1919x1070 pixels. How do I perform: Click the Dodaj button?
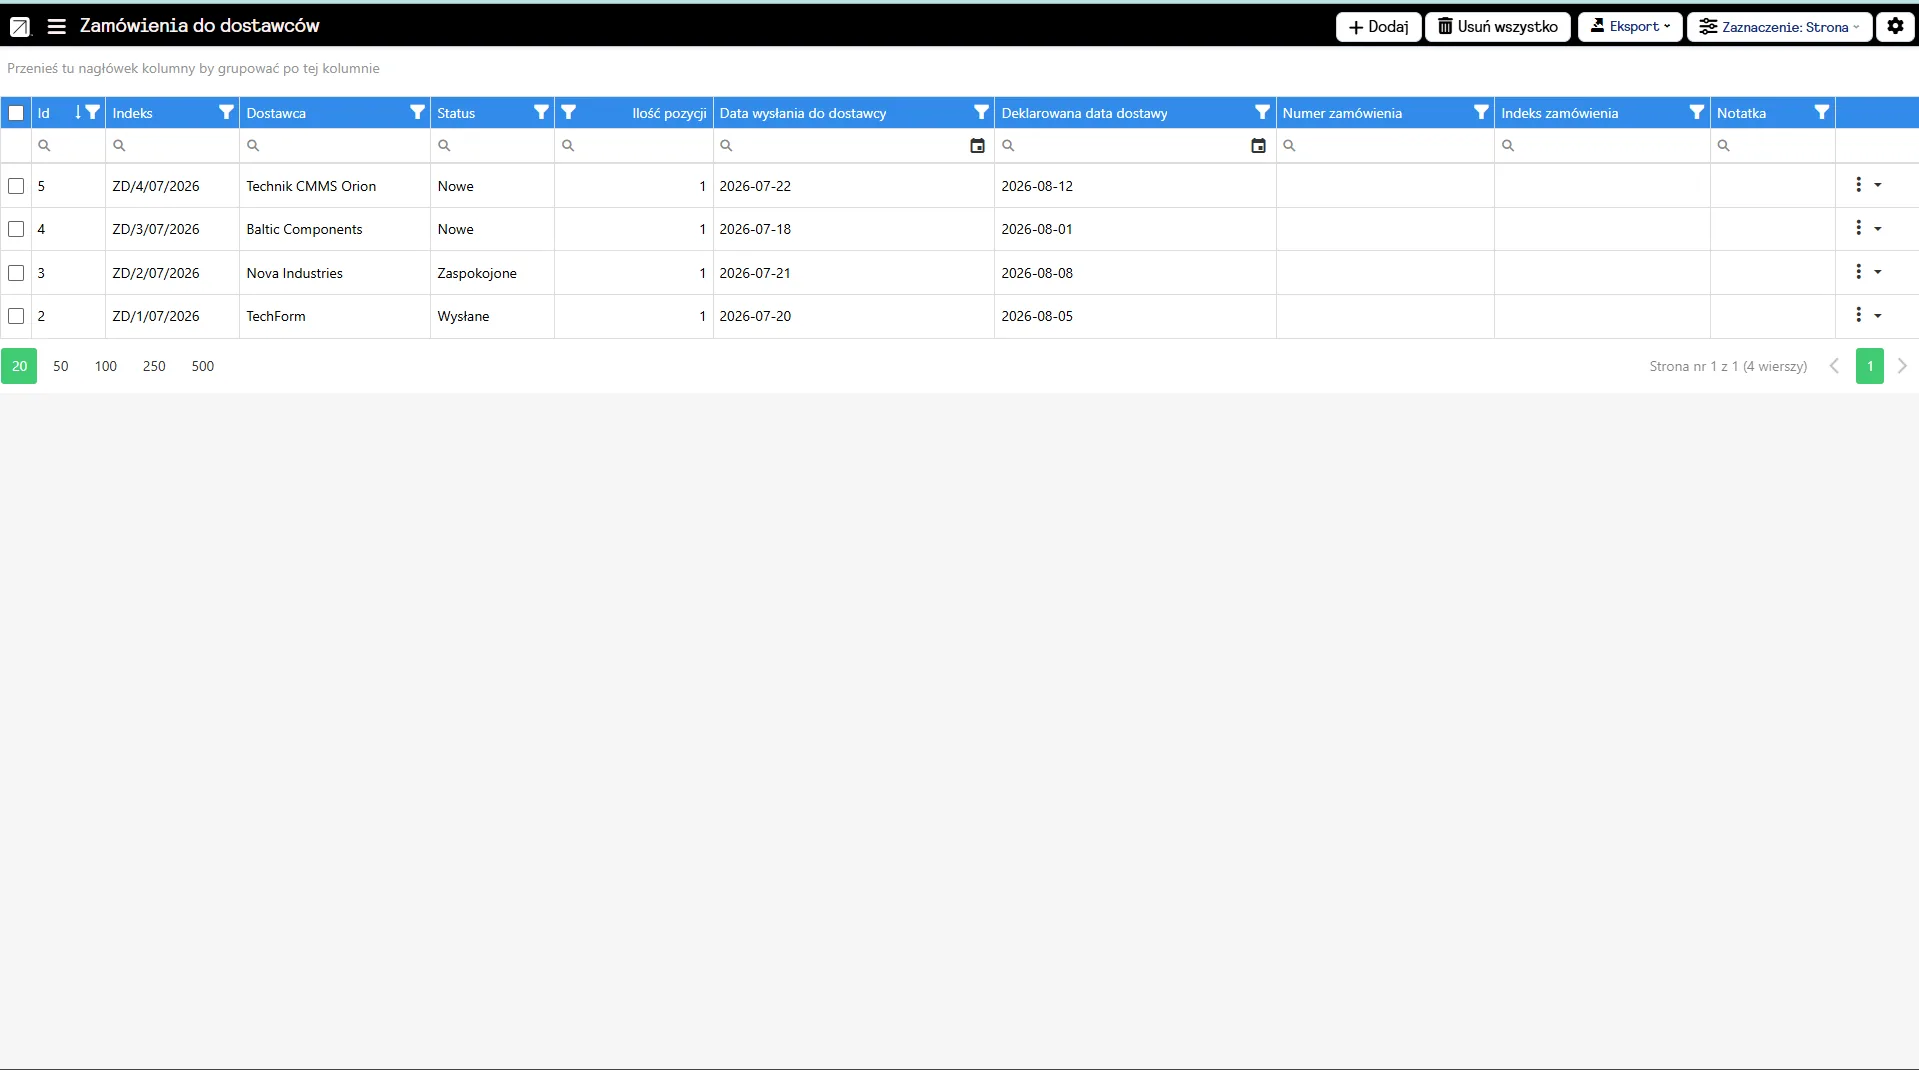(1378, 27)
